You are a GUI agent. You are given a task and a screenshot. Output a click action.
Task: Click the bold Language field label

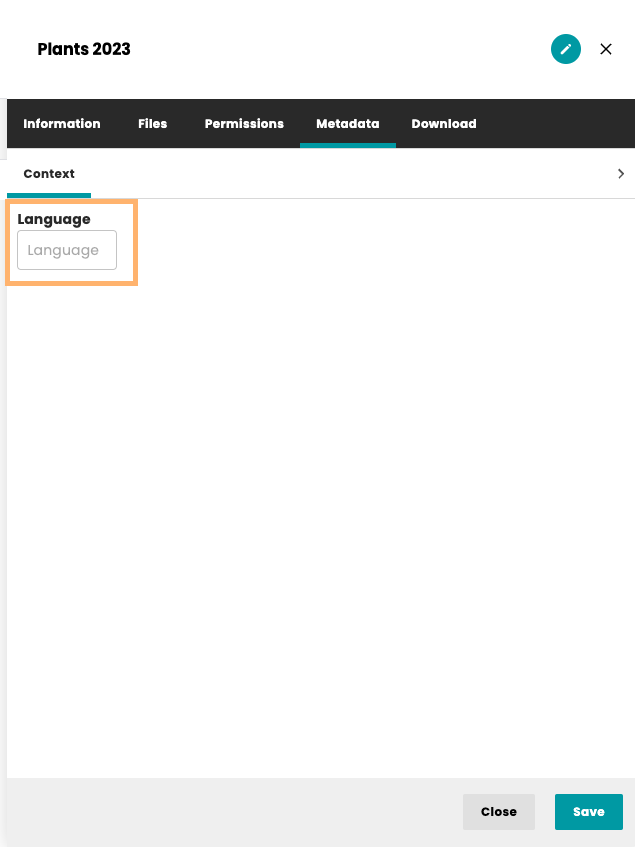point(54,219)
